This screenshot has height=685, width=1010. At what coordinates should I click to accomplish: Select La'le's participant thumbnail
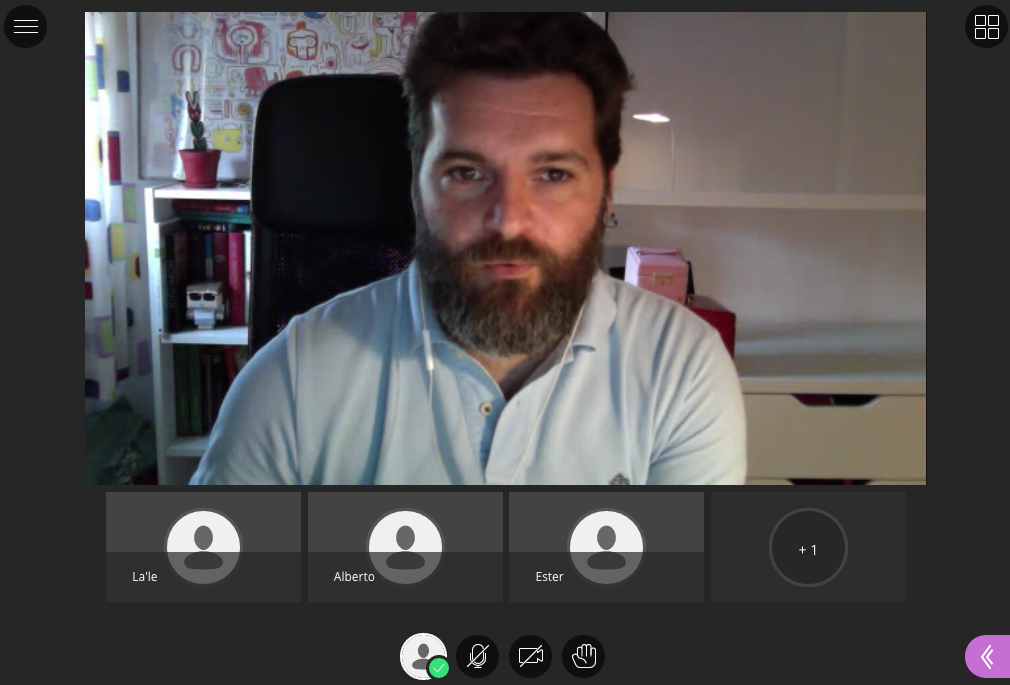[204, 547]
